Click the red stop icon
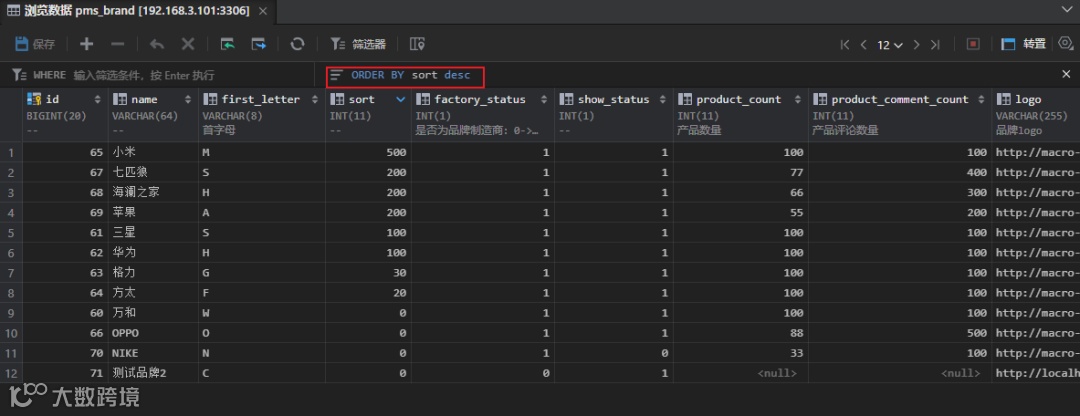 (973, 44)
